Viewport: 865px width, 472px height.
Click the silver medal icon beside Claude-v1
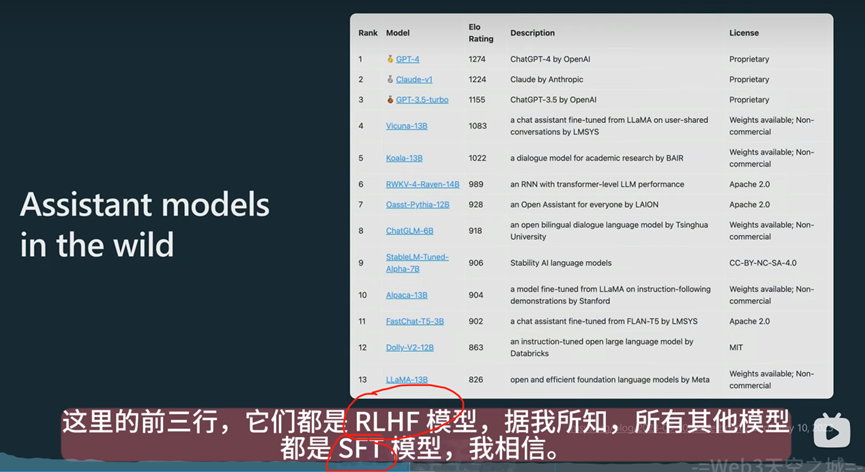pyautogui.click(x=390, y=80)
